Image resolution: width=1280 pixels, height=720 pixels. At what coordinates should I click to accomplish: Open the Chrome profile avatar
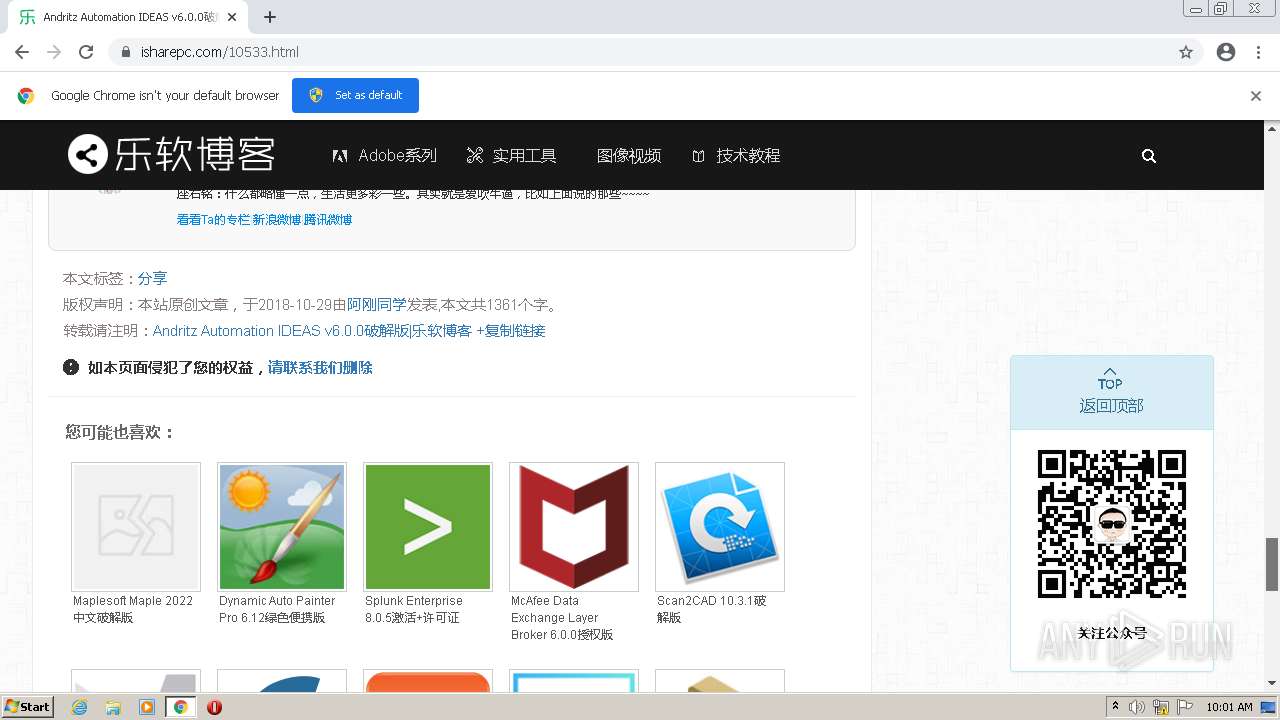click(1226, 52)
